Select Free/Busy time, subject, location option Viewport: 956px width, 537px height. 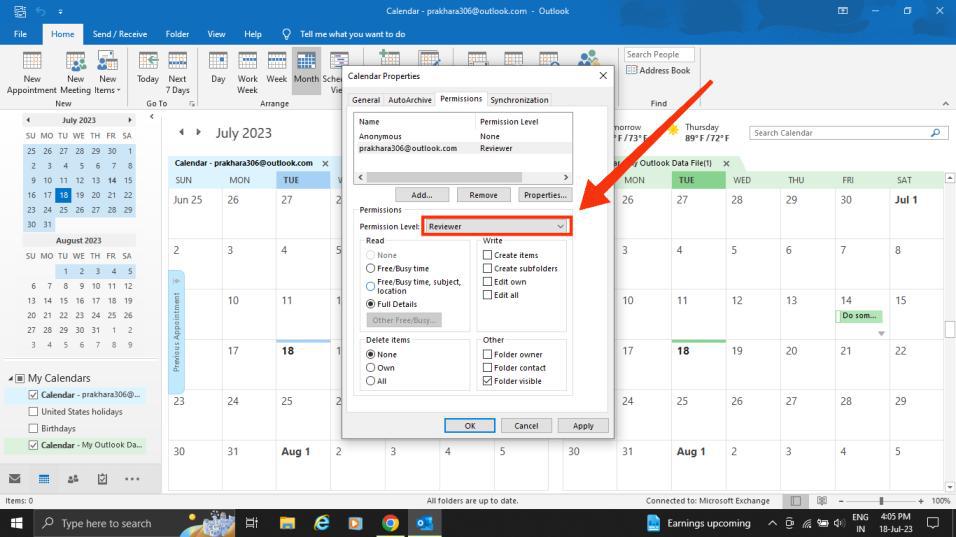[x=370, y=286]
